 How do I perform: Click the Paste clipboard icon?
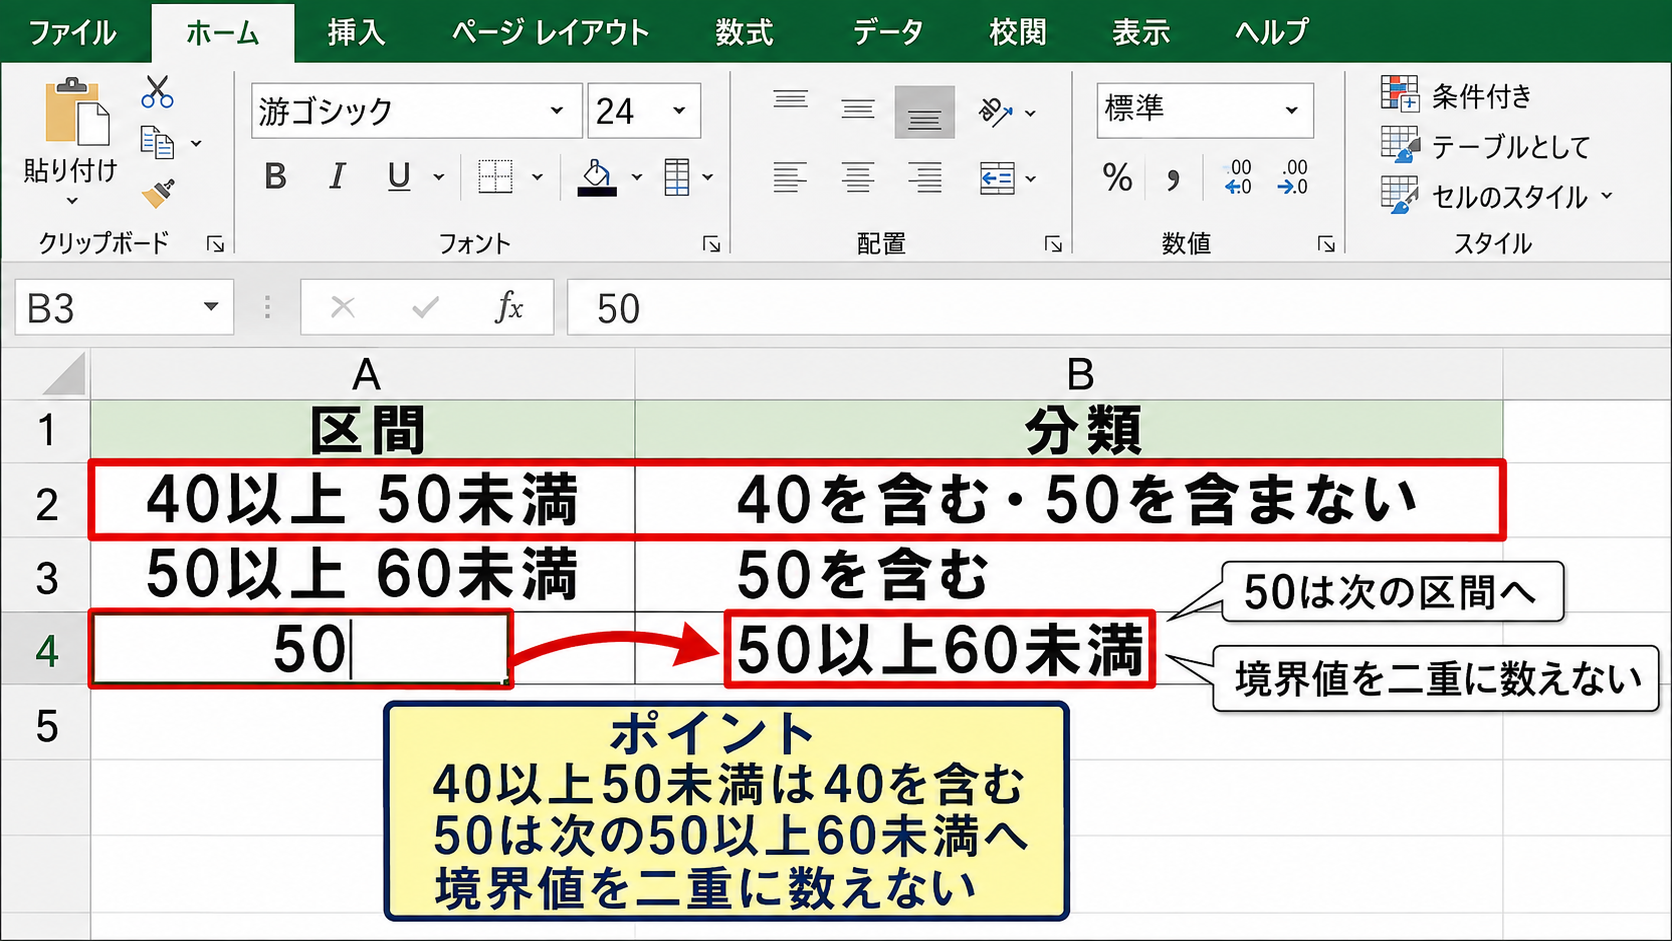point(76,111)
